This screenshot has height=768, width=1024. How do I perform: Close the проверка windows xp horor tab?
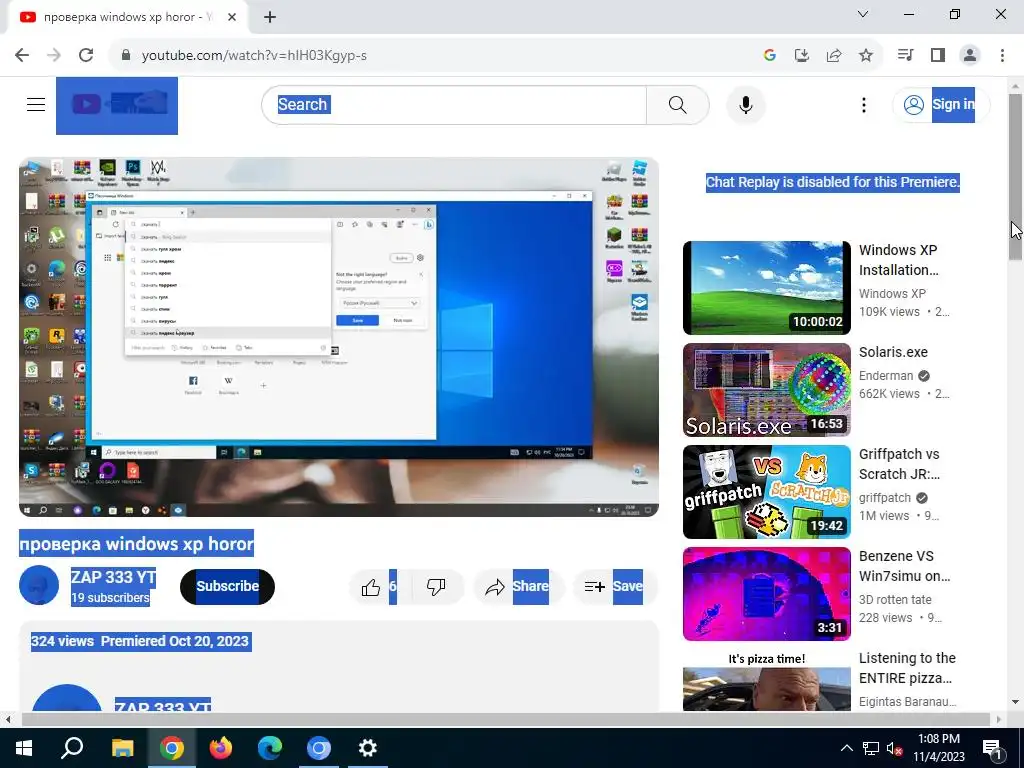point(231,17)
